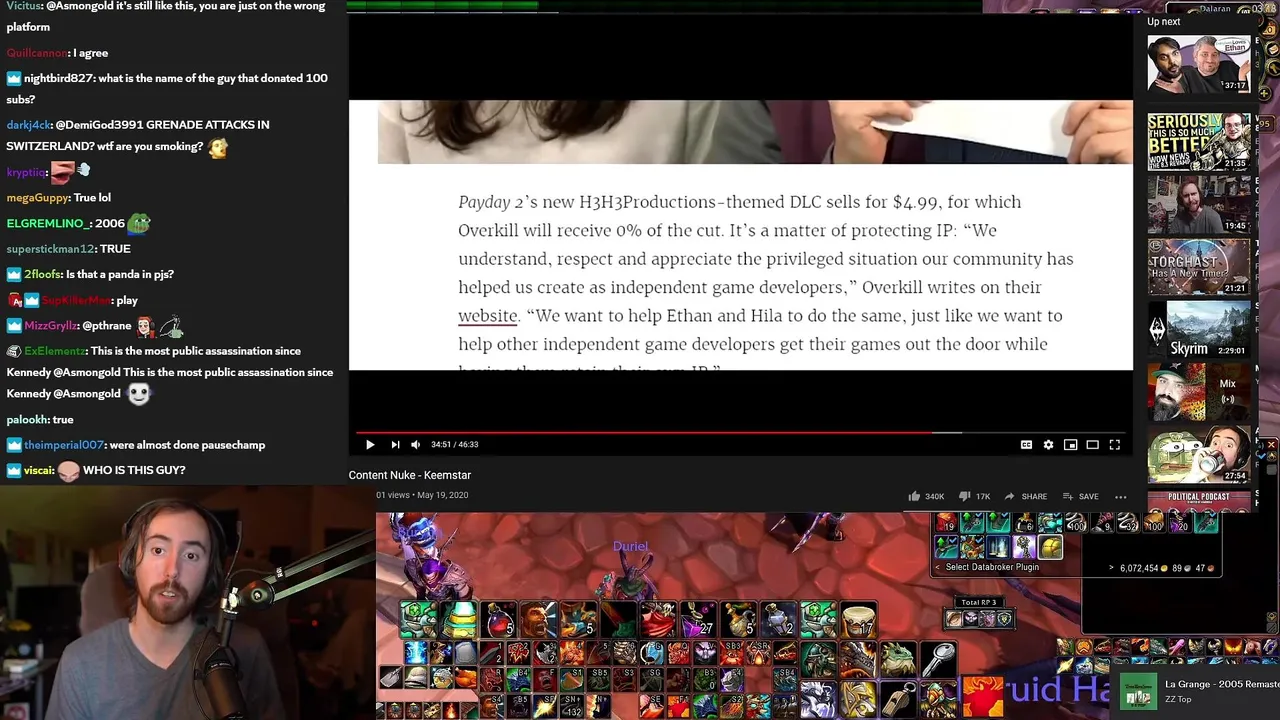Click the 'Up next' heading

(1163, 22)
